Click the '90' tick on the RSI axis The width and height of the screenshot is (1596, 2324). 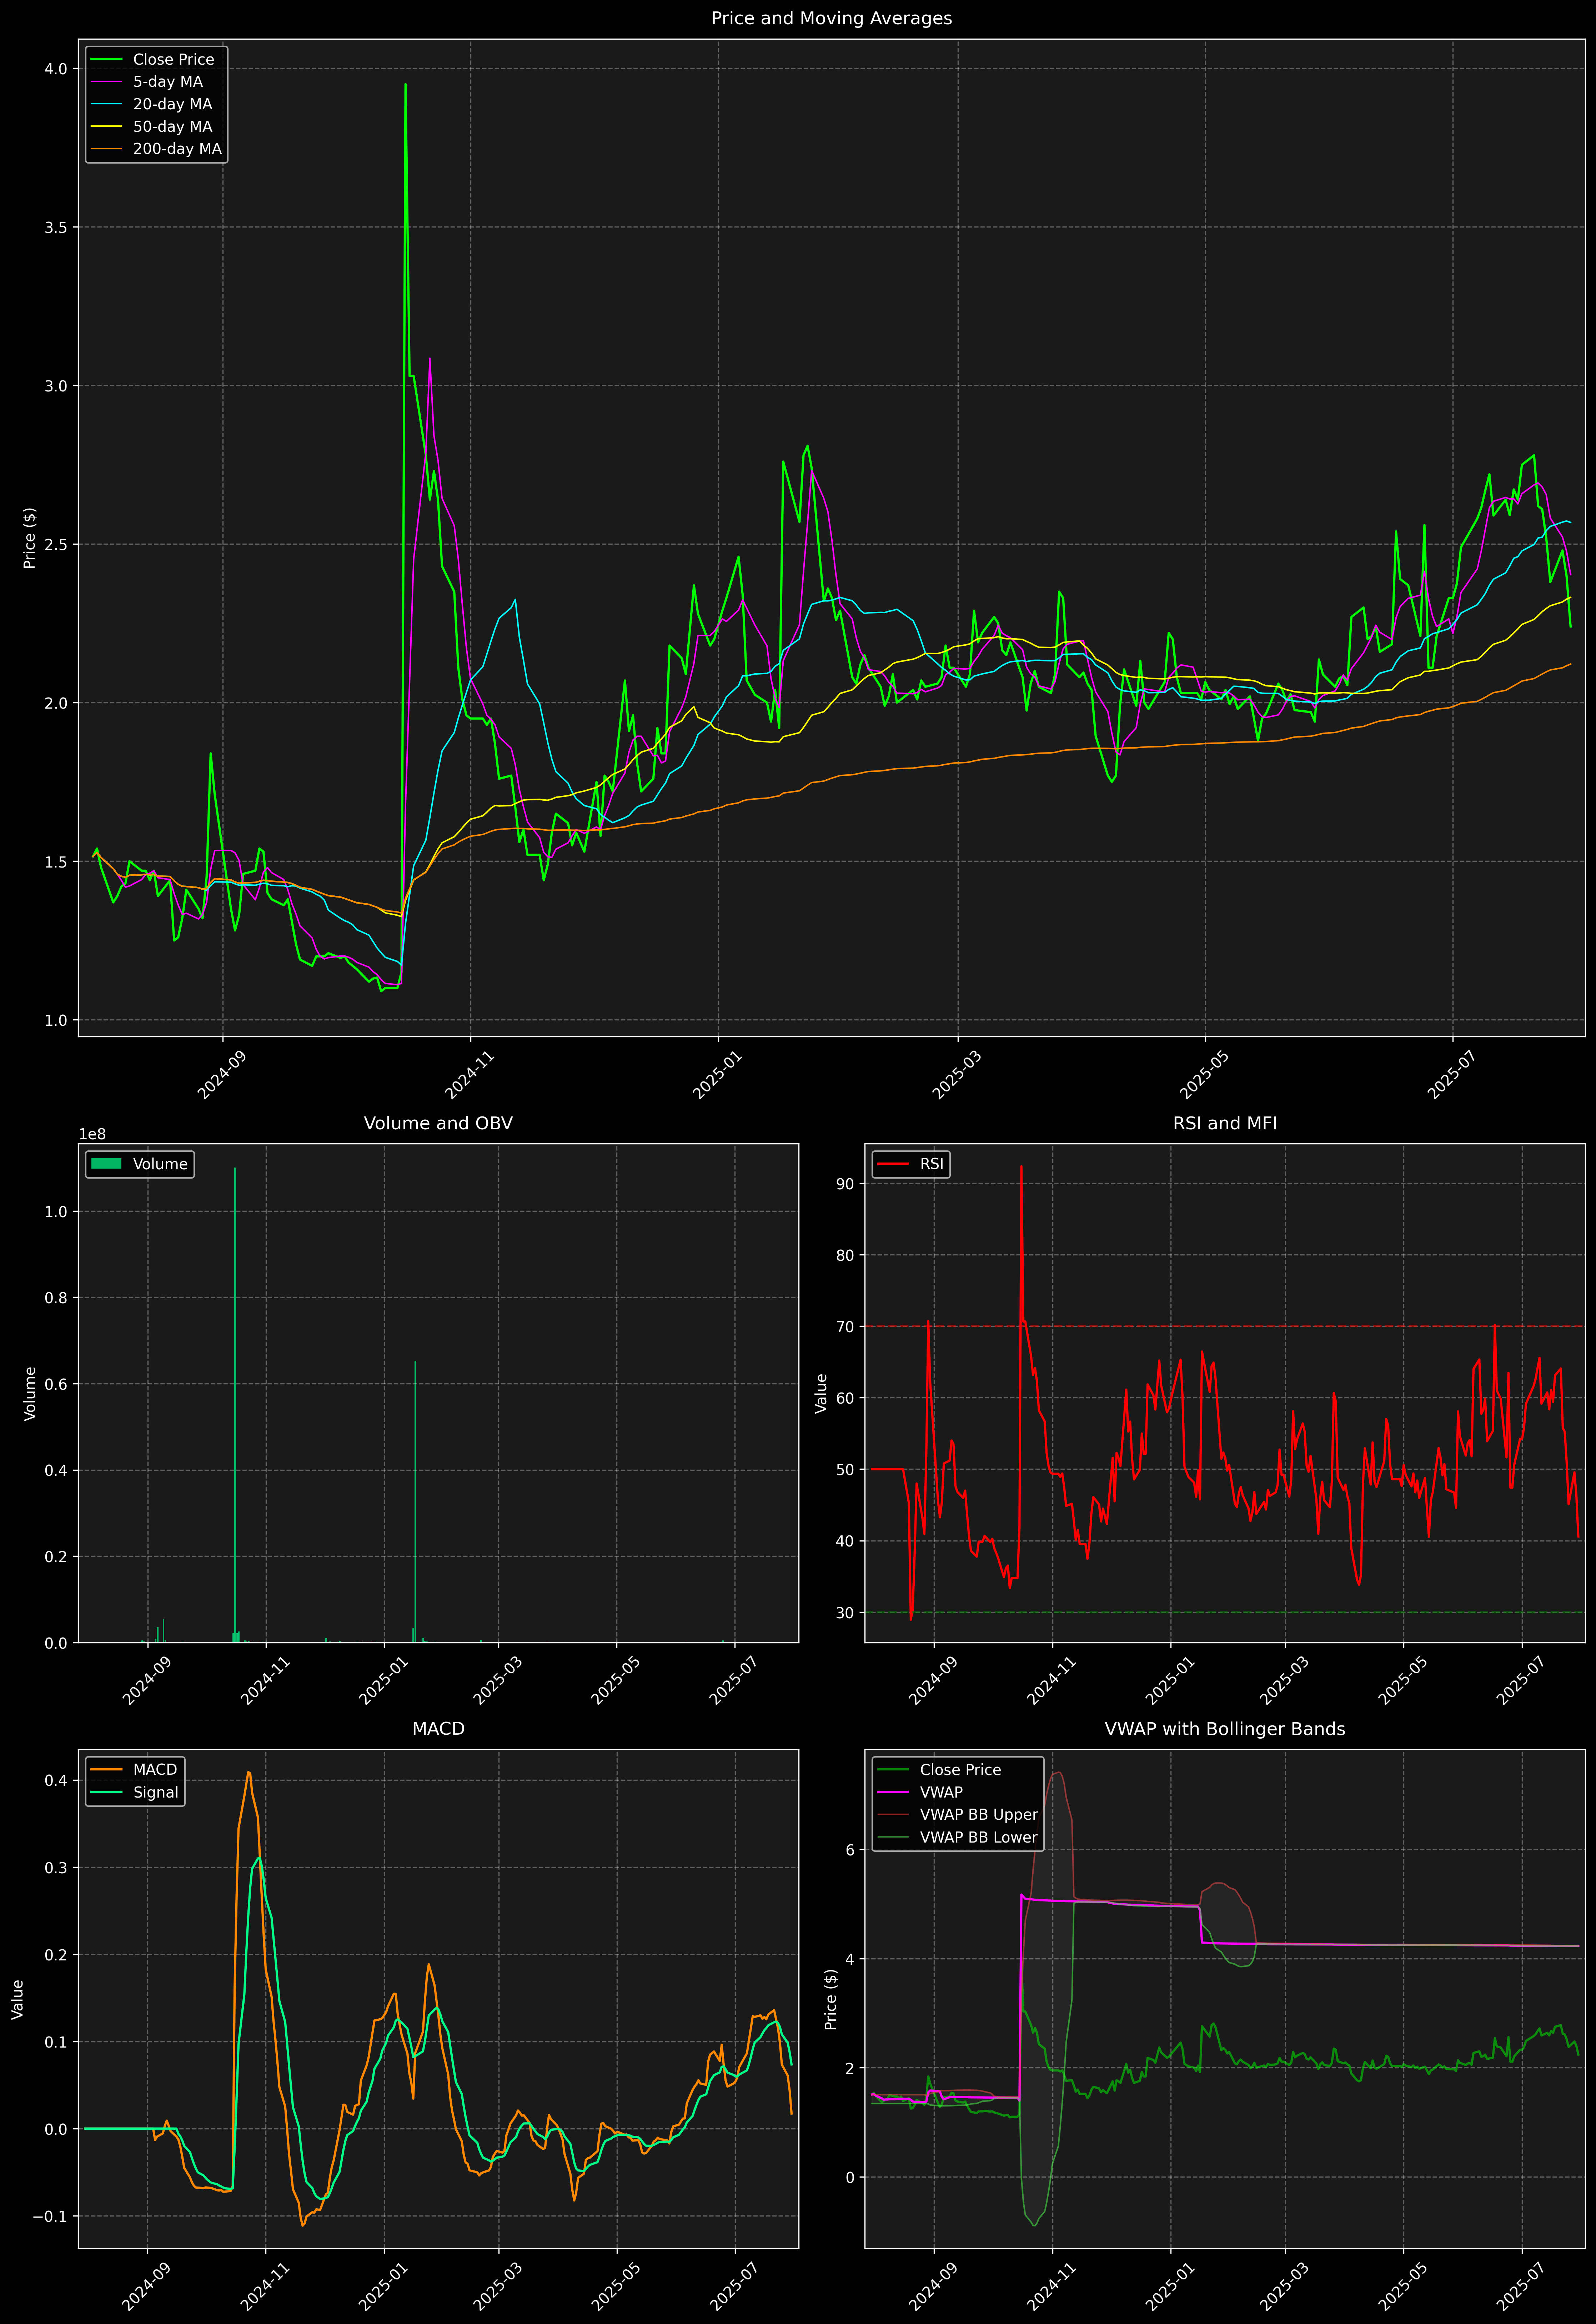[x=845, y=1184]
